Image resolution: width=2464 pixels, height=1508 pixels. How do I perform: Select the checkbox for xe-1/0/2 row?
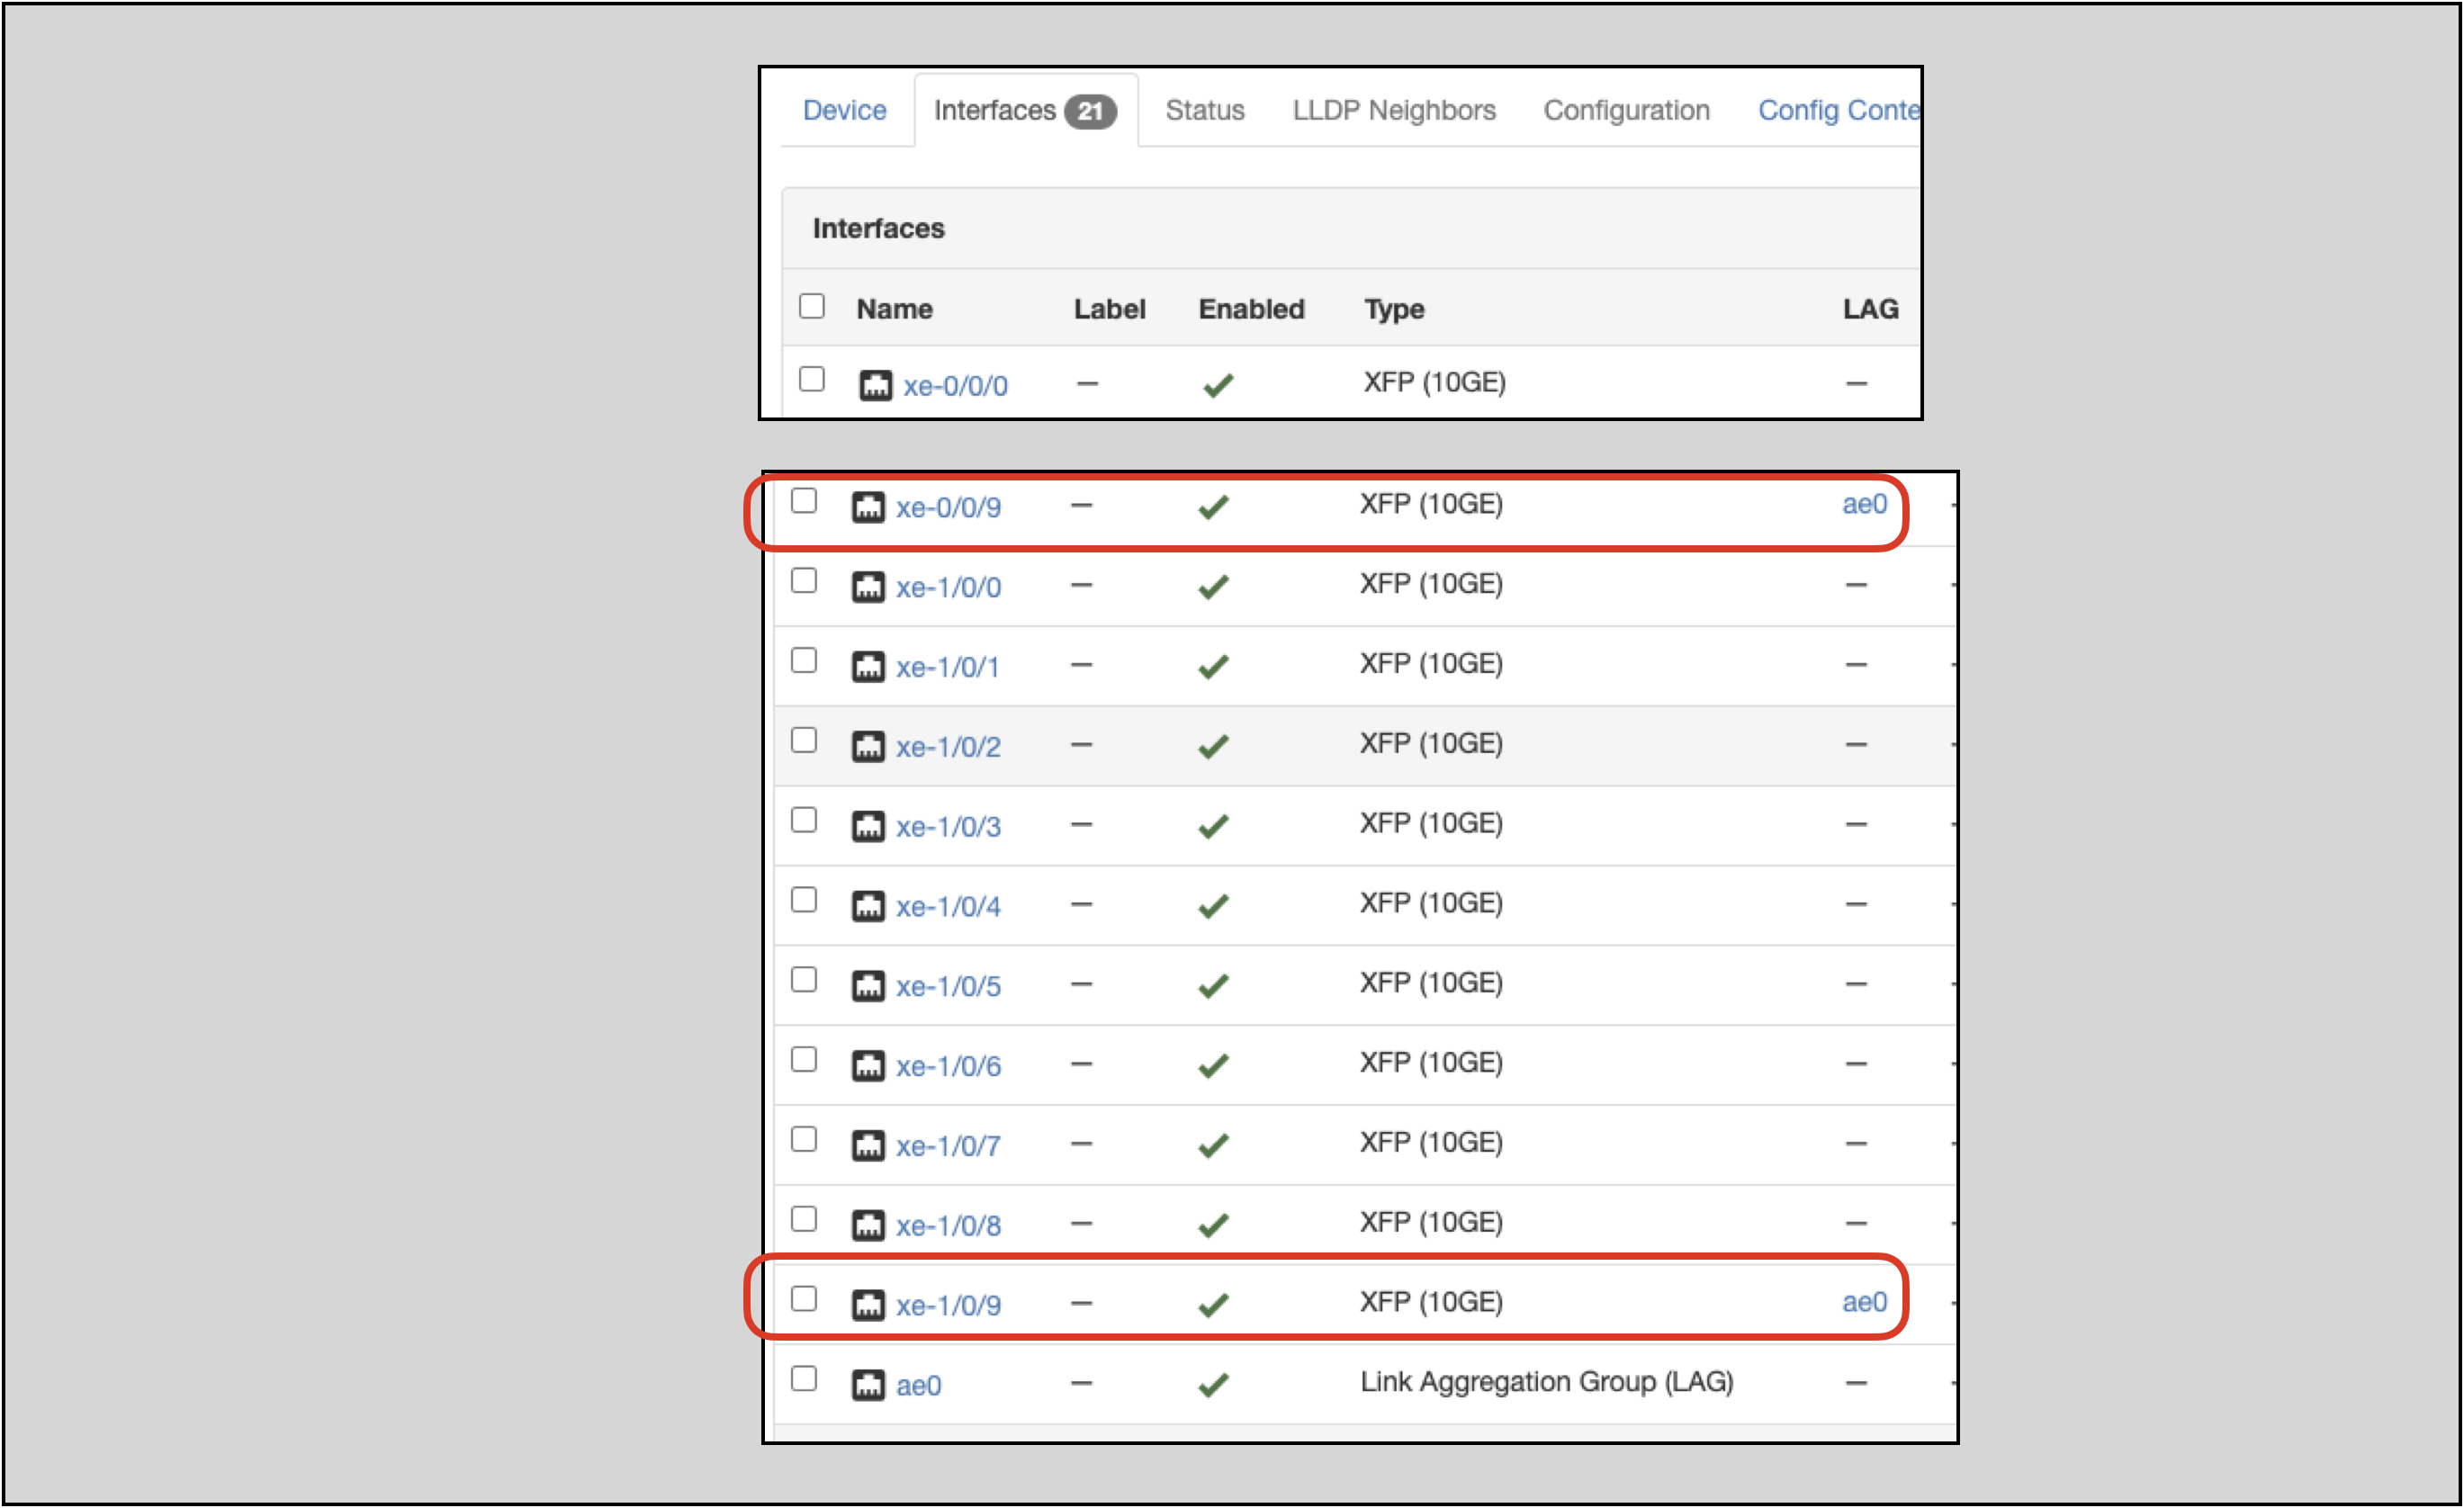[803, 740]
